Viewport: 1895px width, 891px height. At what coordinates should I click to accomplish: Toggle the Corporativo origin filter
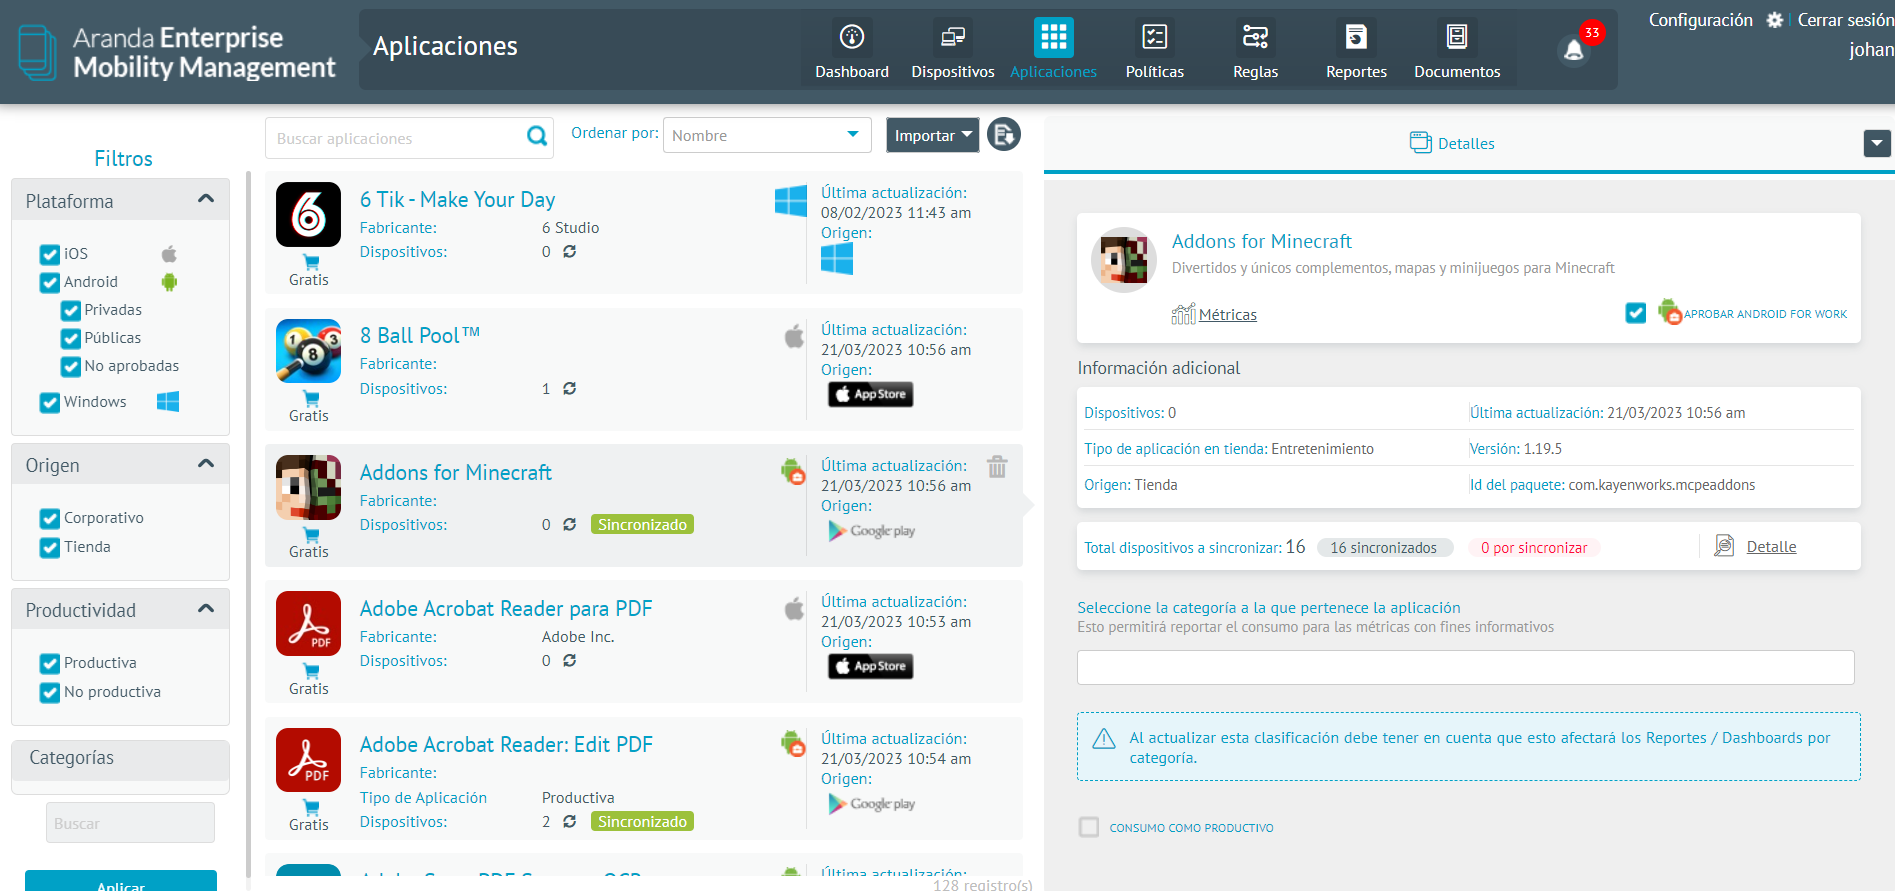point(50,519)
